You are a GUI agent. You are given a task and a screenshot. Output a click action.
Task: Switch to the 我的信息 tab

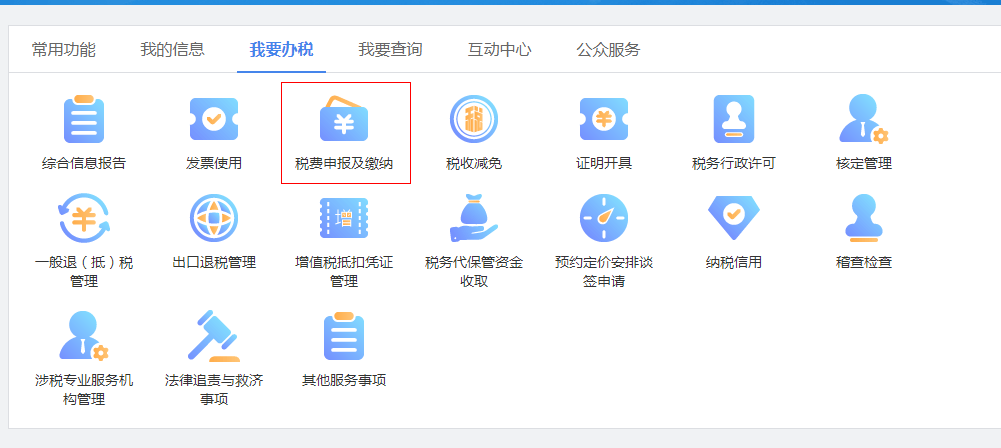pos(172,49)
